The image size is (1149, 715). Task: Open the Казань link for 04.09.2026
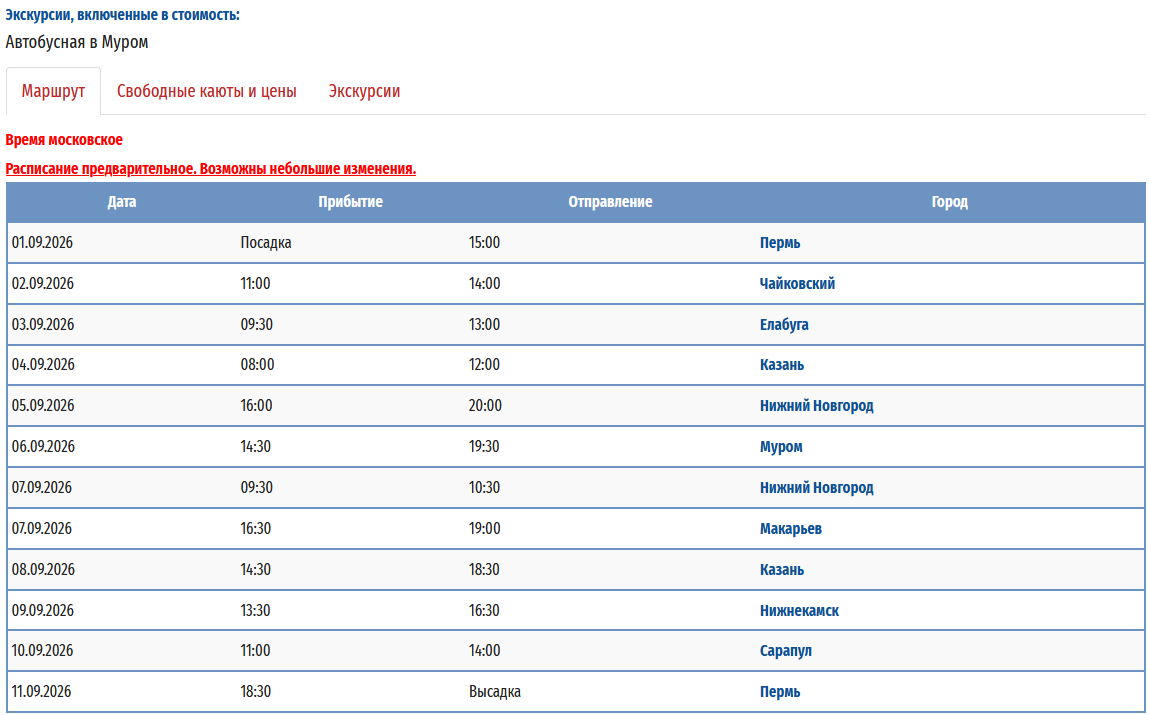(781, 365)
